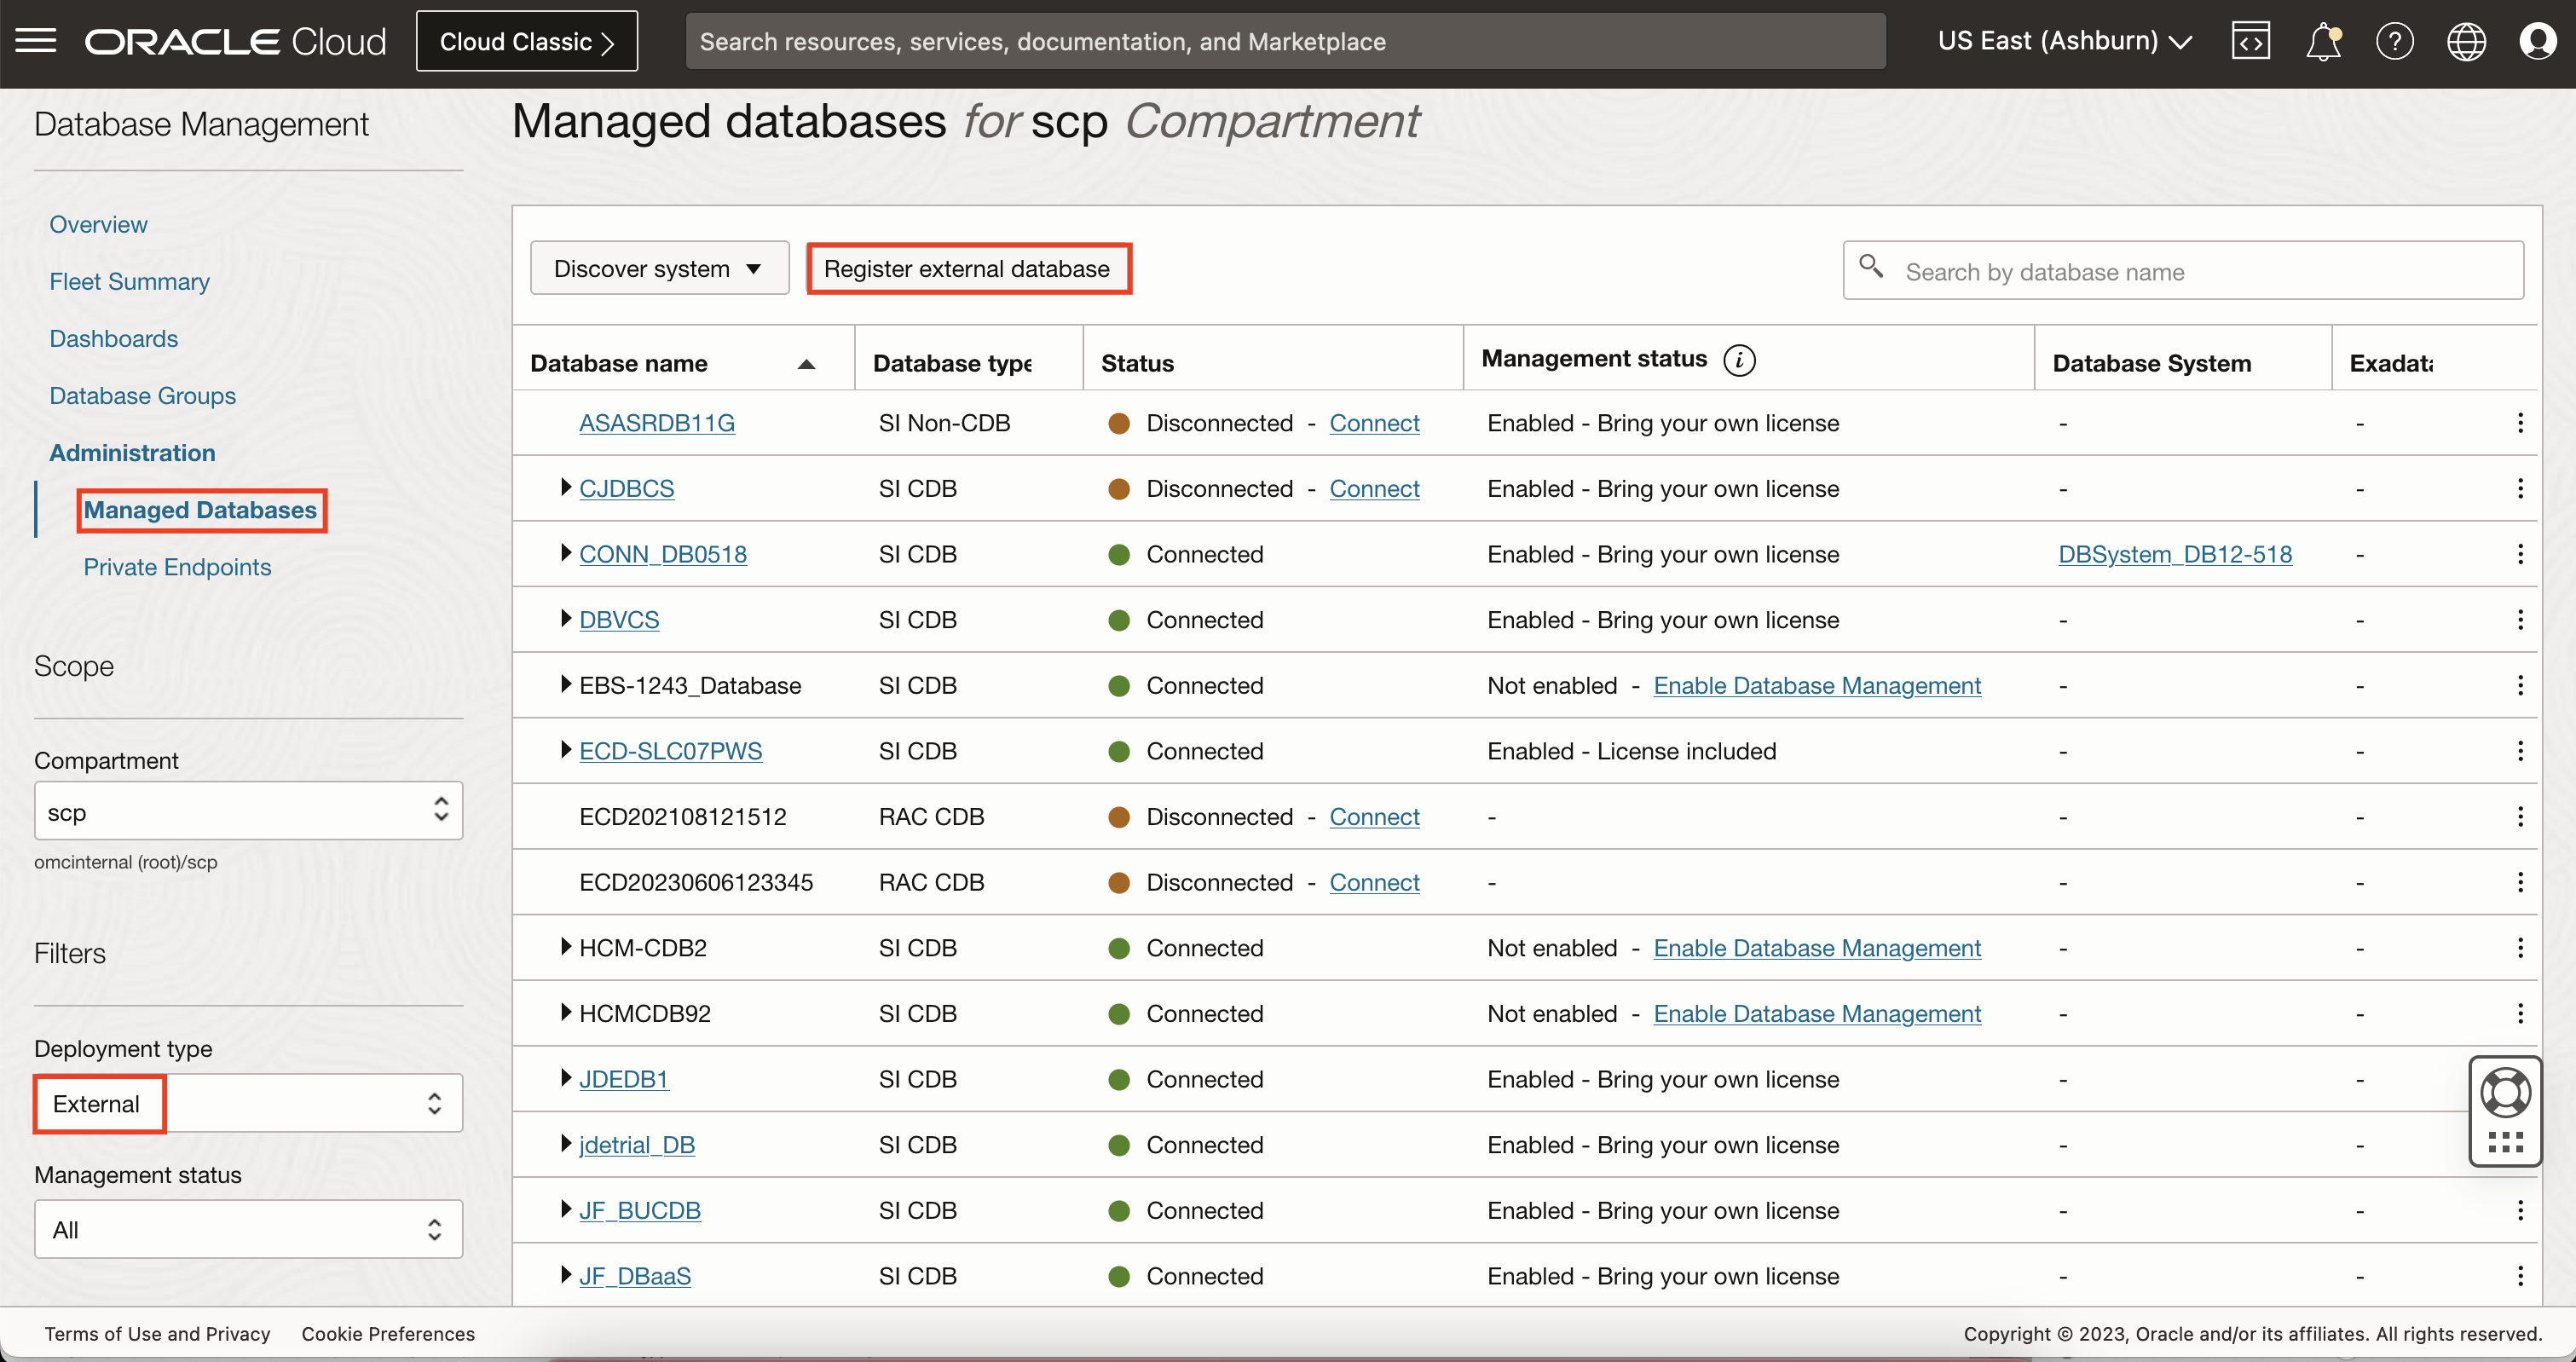Open Dashboards from the left navigation
Image resolution: width=2576 pixels, height=1362 pixels.
(113, 338)
